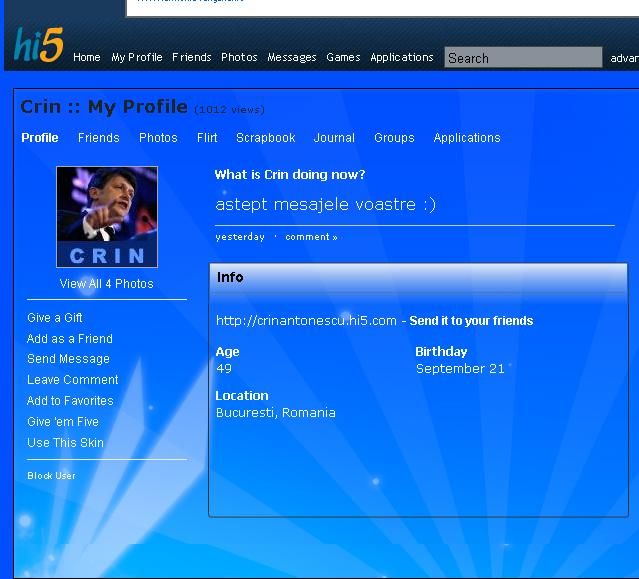The width and height of the screenshot is (639, 579).
Task: Click the hi5 logo
Action: 38,45
